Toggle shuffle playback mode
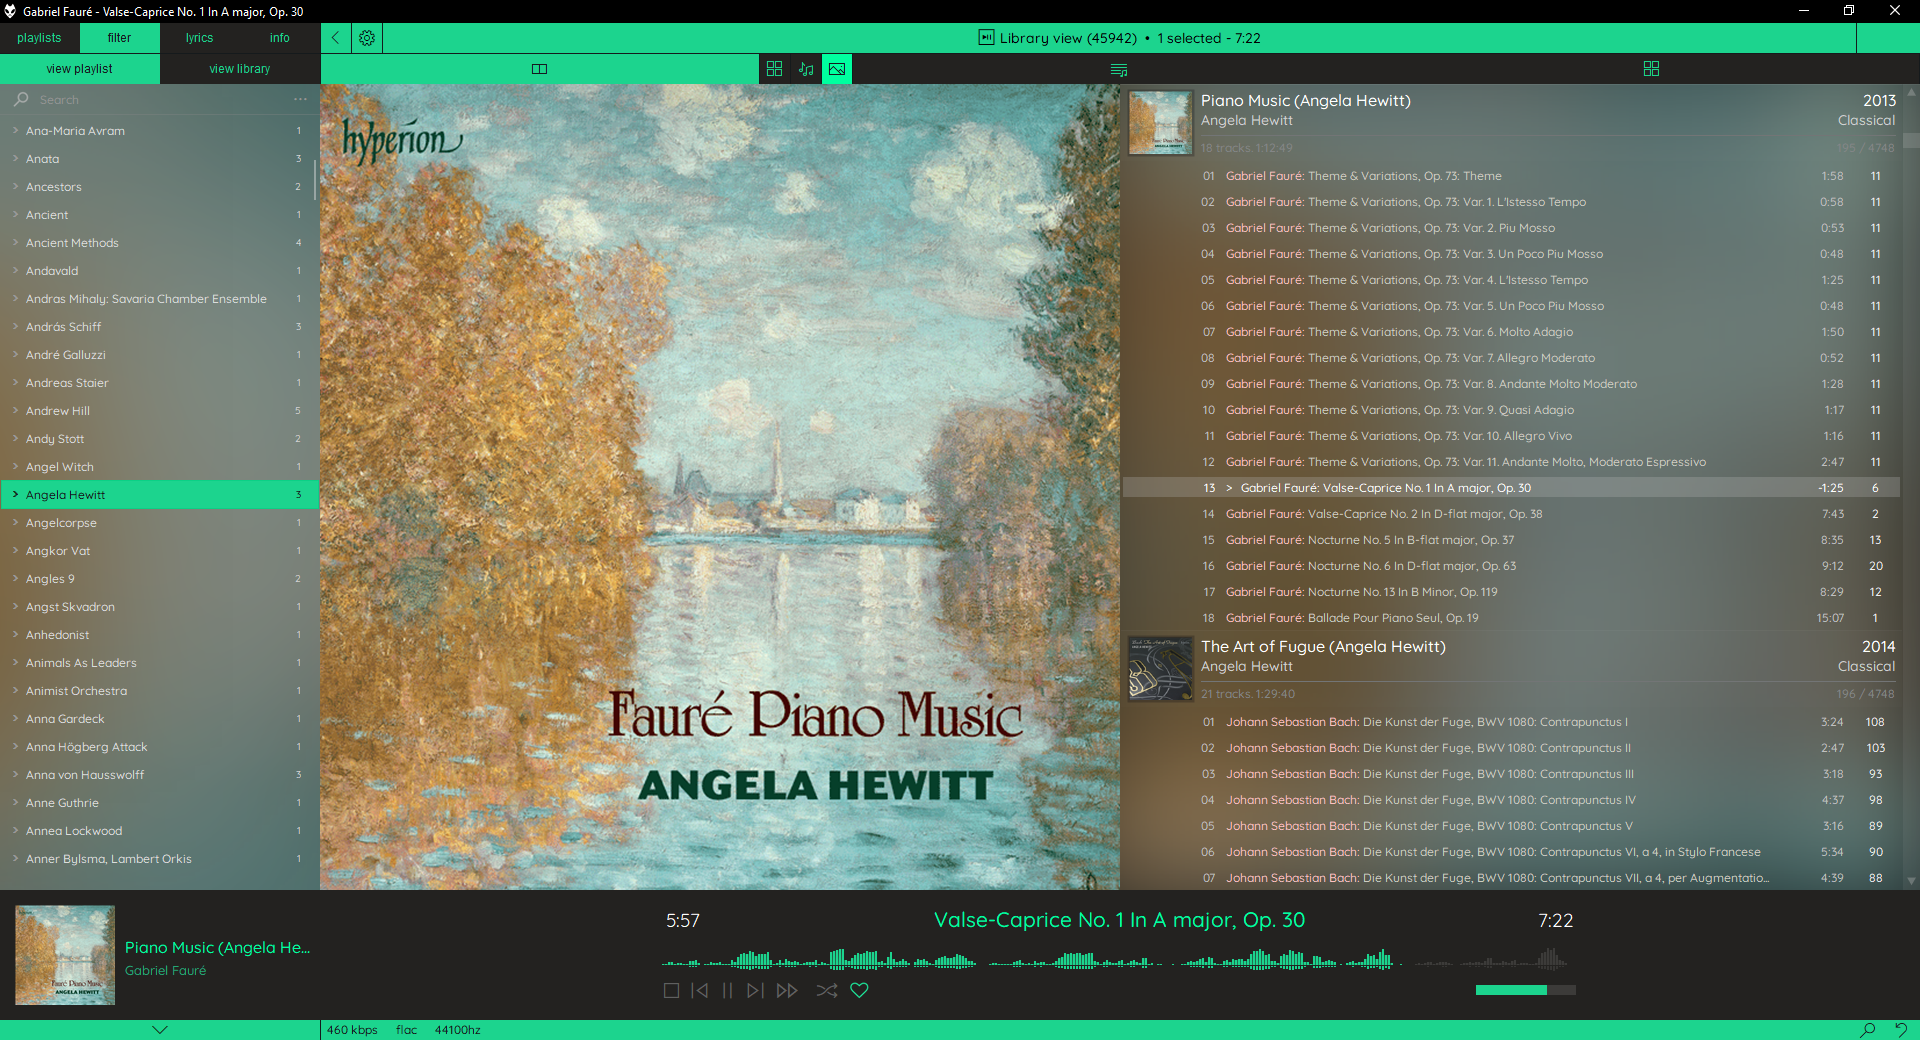1920x1040 pixels. (827, 991)
